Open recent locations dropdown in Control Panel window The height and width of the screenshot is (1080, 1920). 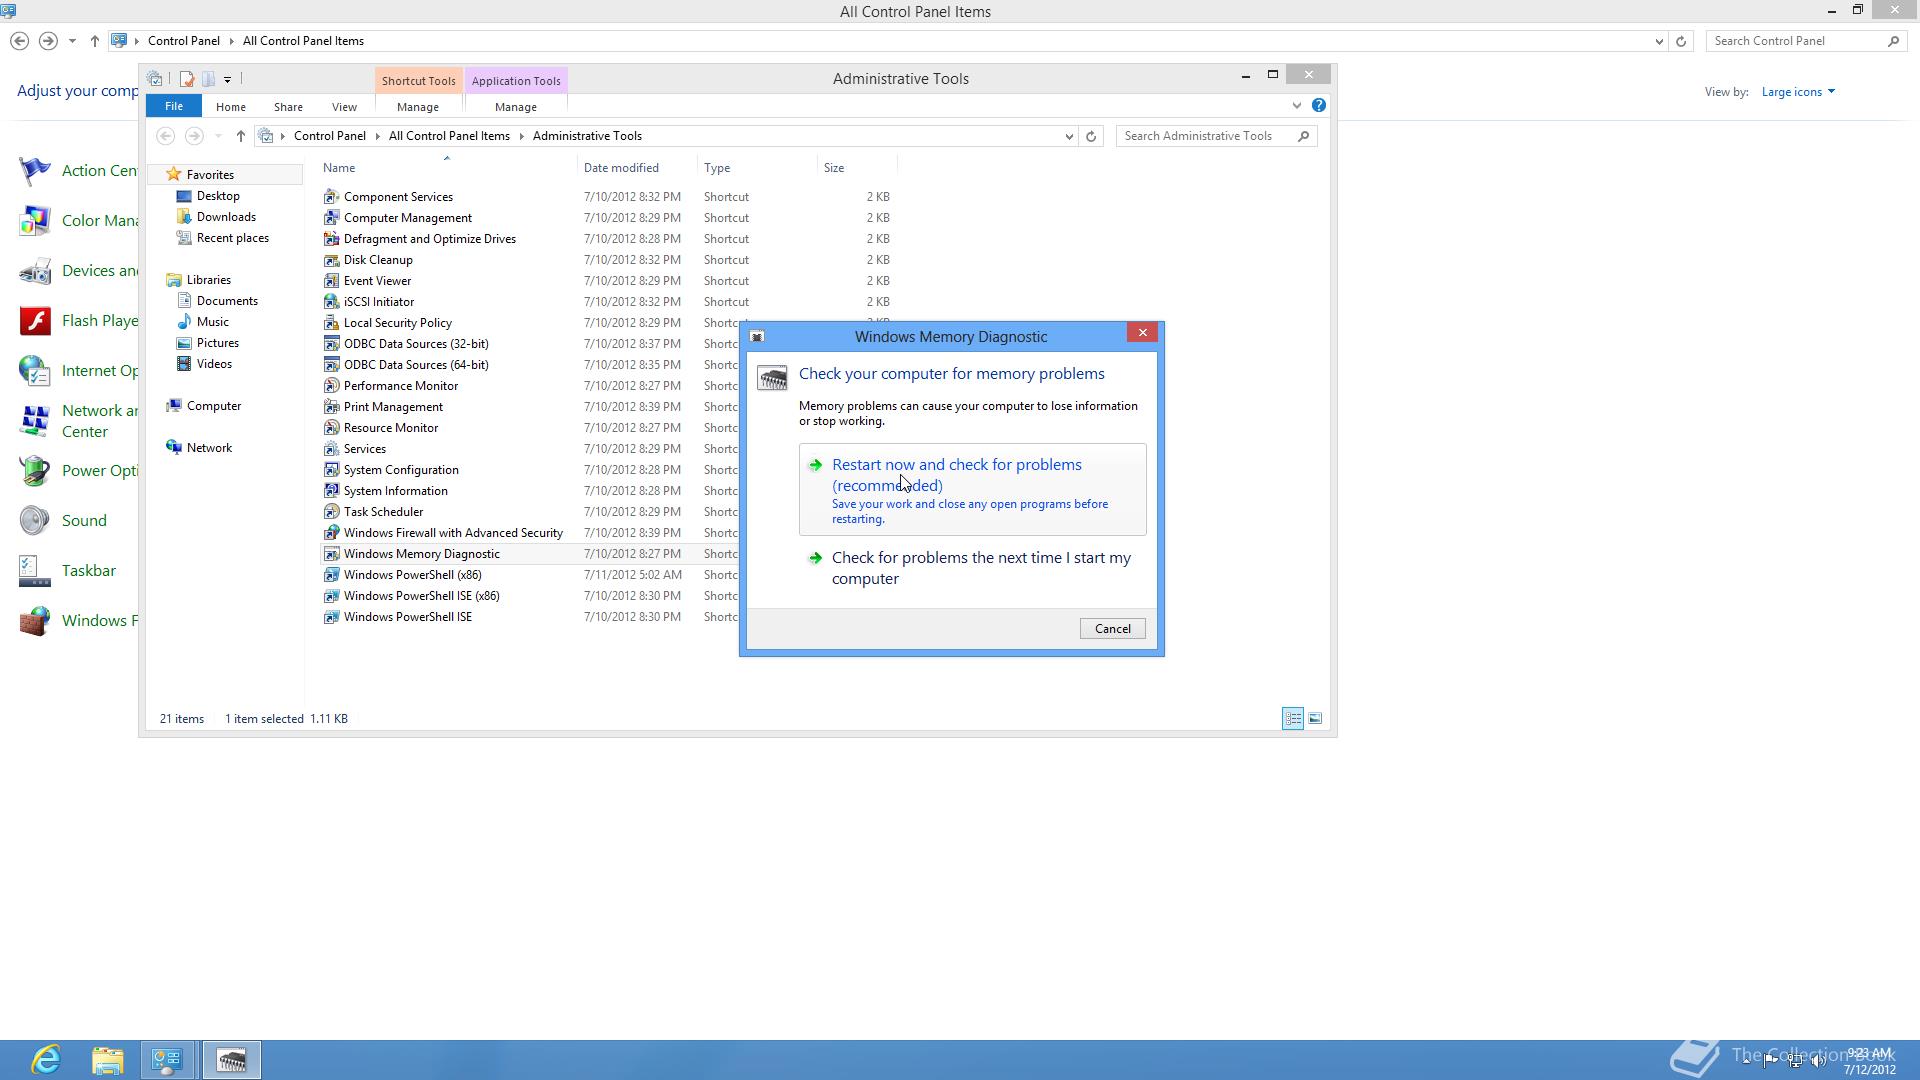[72, 41]
